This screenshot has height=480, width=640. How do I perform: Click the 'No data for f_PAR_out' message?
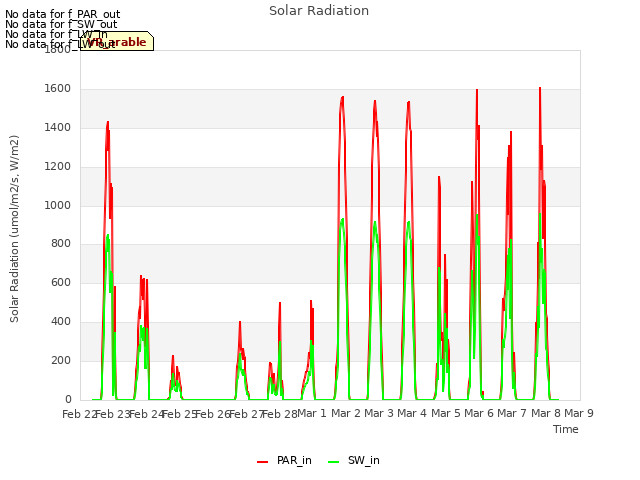pos(62,14)
